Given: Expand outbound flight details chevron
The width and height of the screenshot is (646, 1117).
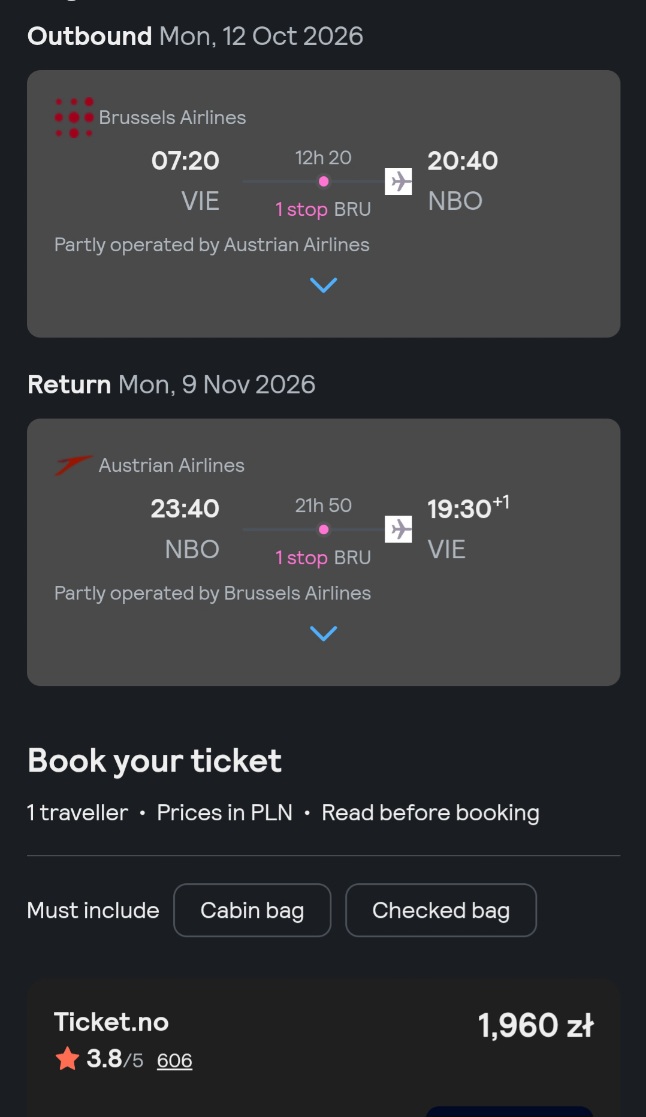Looking at the screenshot, I should pos(323,285).
